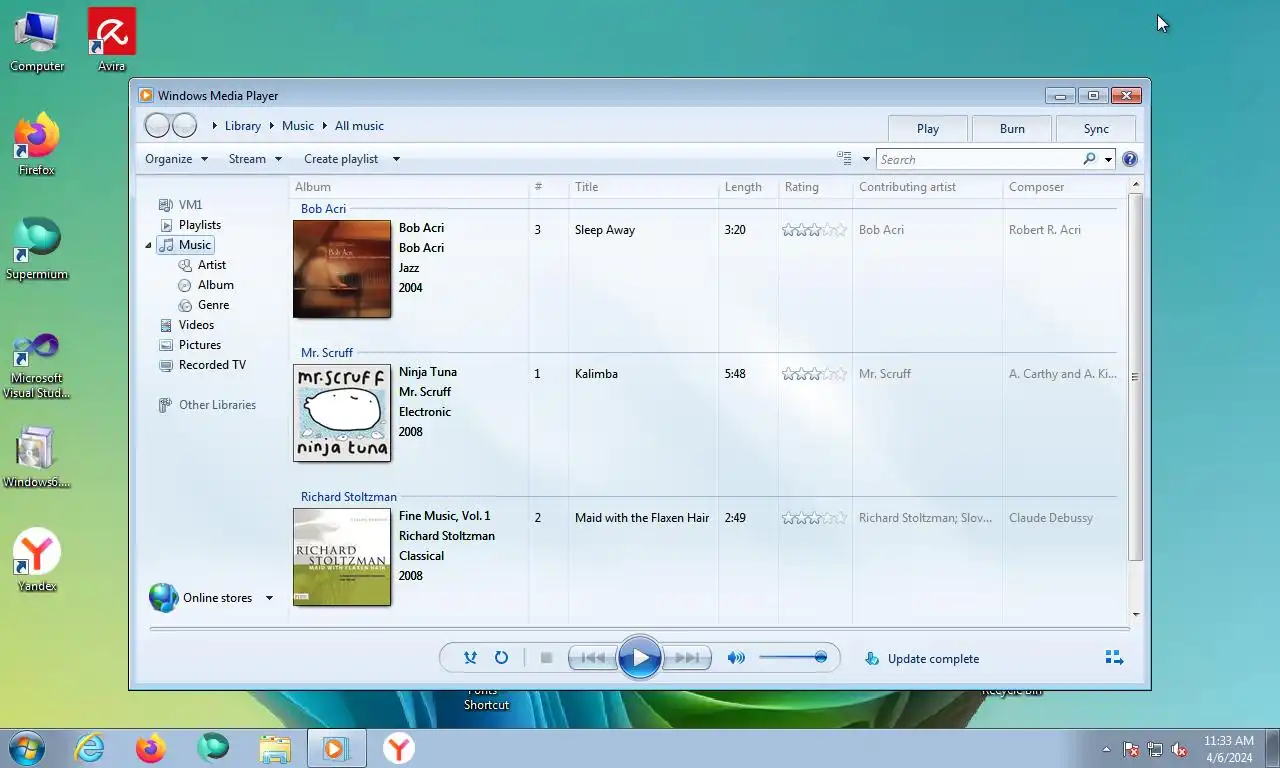Click Online stores globe icon
The height and width of the screenshot is (768, 1280).
(163, 597)
